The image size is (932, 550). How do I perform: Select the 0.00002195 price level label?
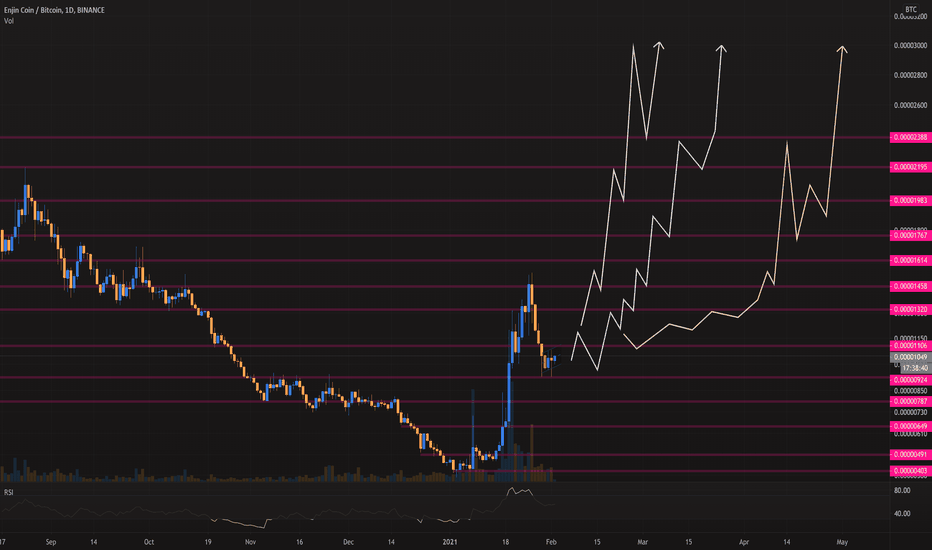909,167
